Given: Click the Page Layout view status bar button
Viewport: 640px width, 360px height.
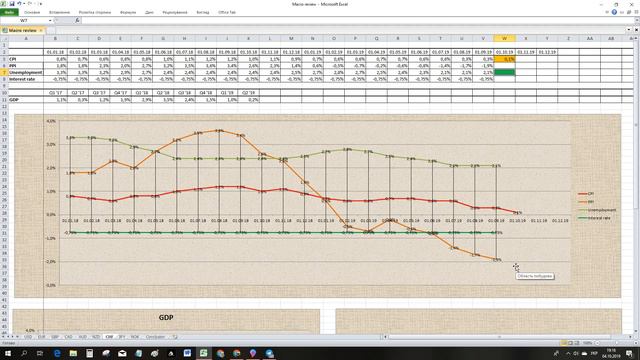Looking at the screenshot, I should click(x=570, y=343).
